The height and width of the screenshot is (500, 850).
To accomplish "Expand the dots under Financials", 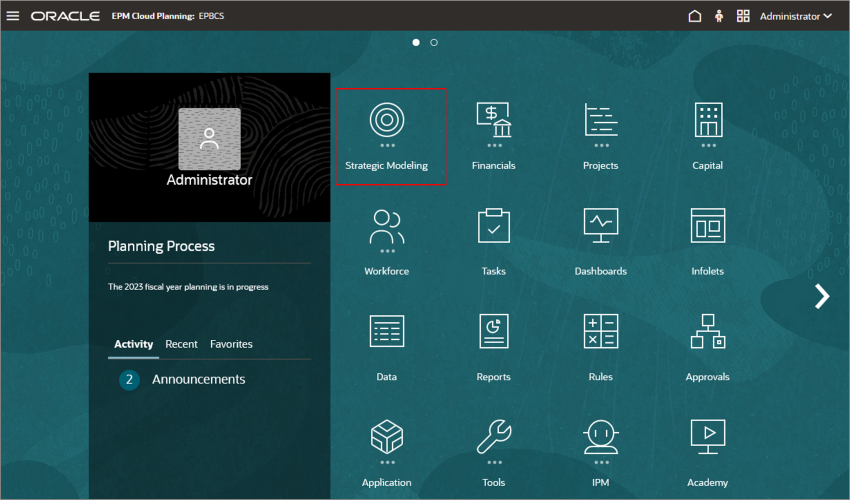I will click(494, 145).
